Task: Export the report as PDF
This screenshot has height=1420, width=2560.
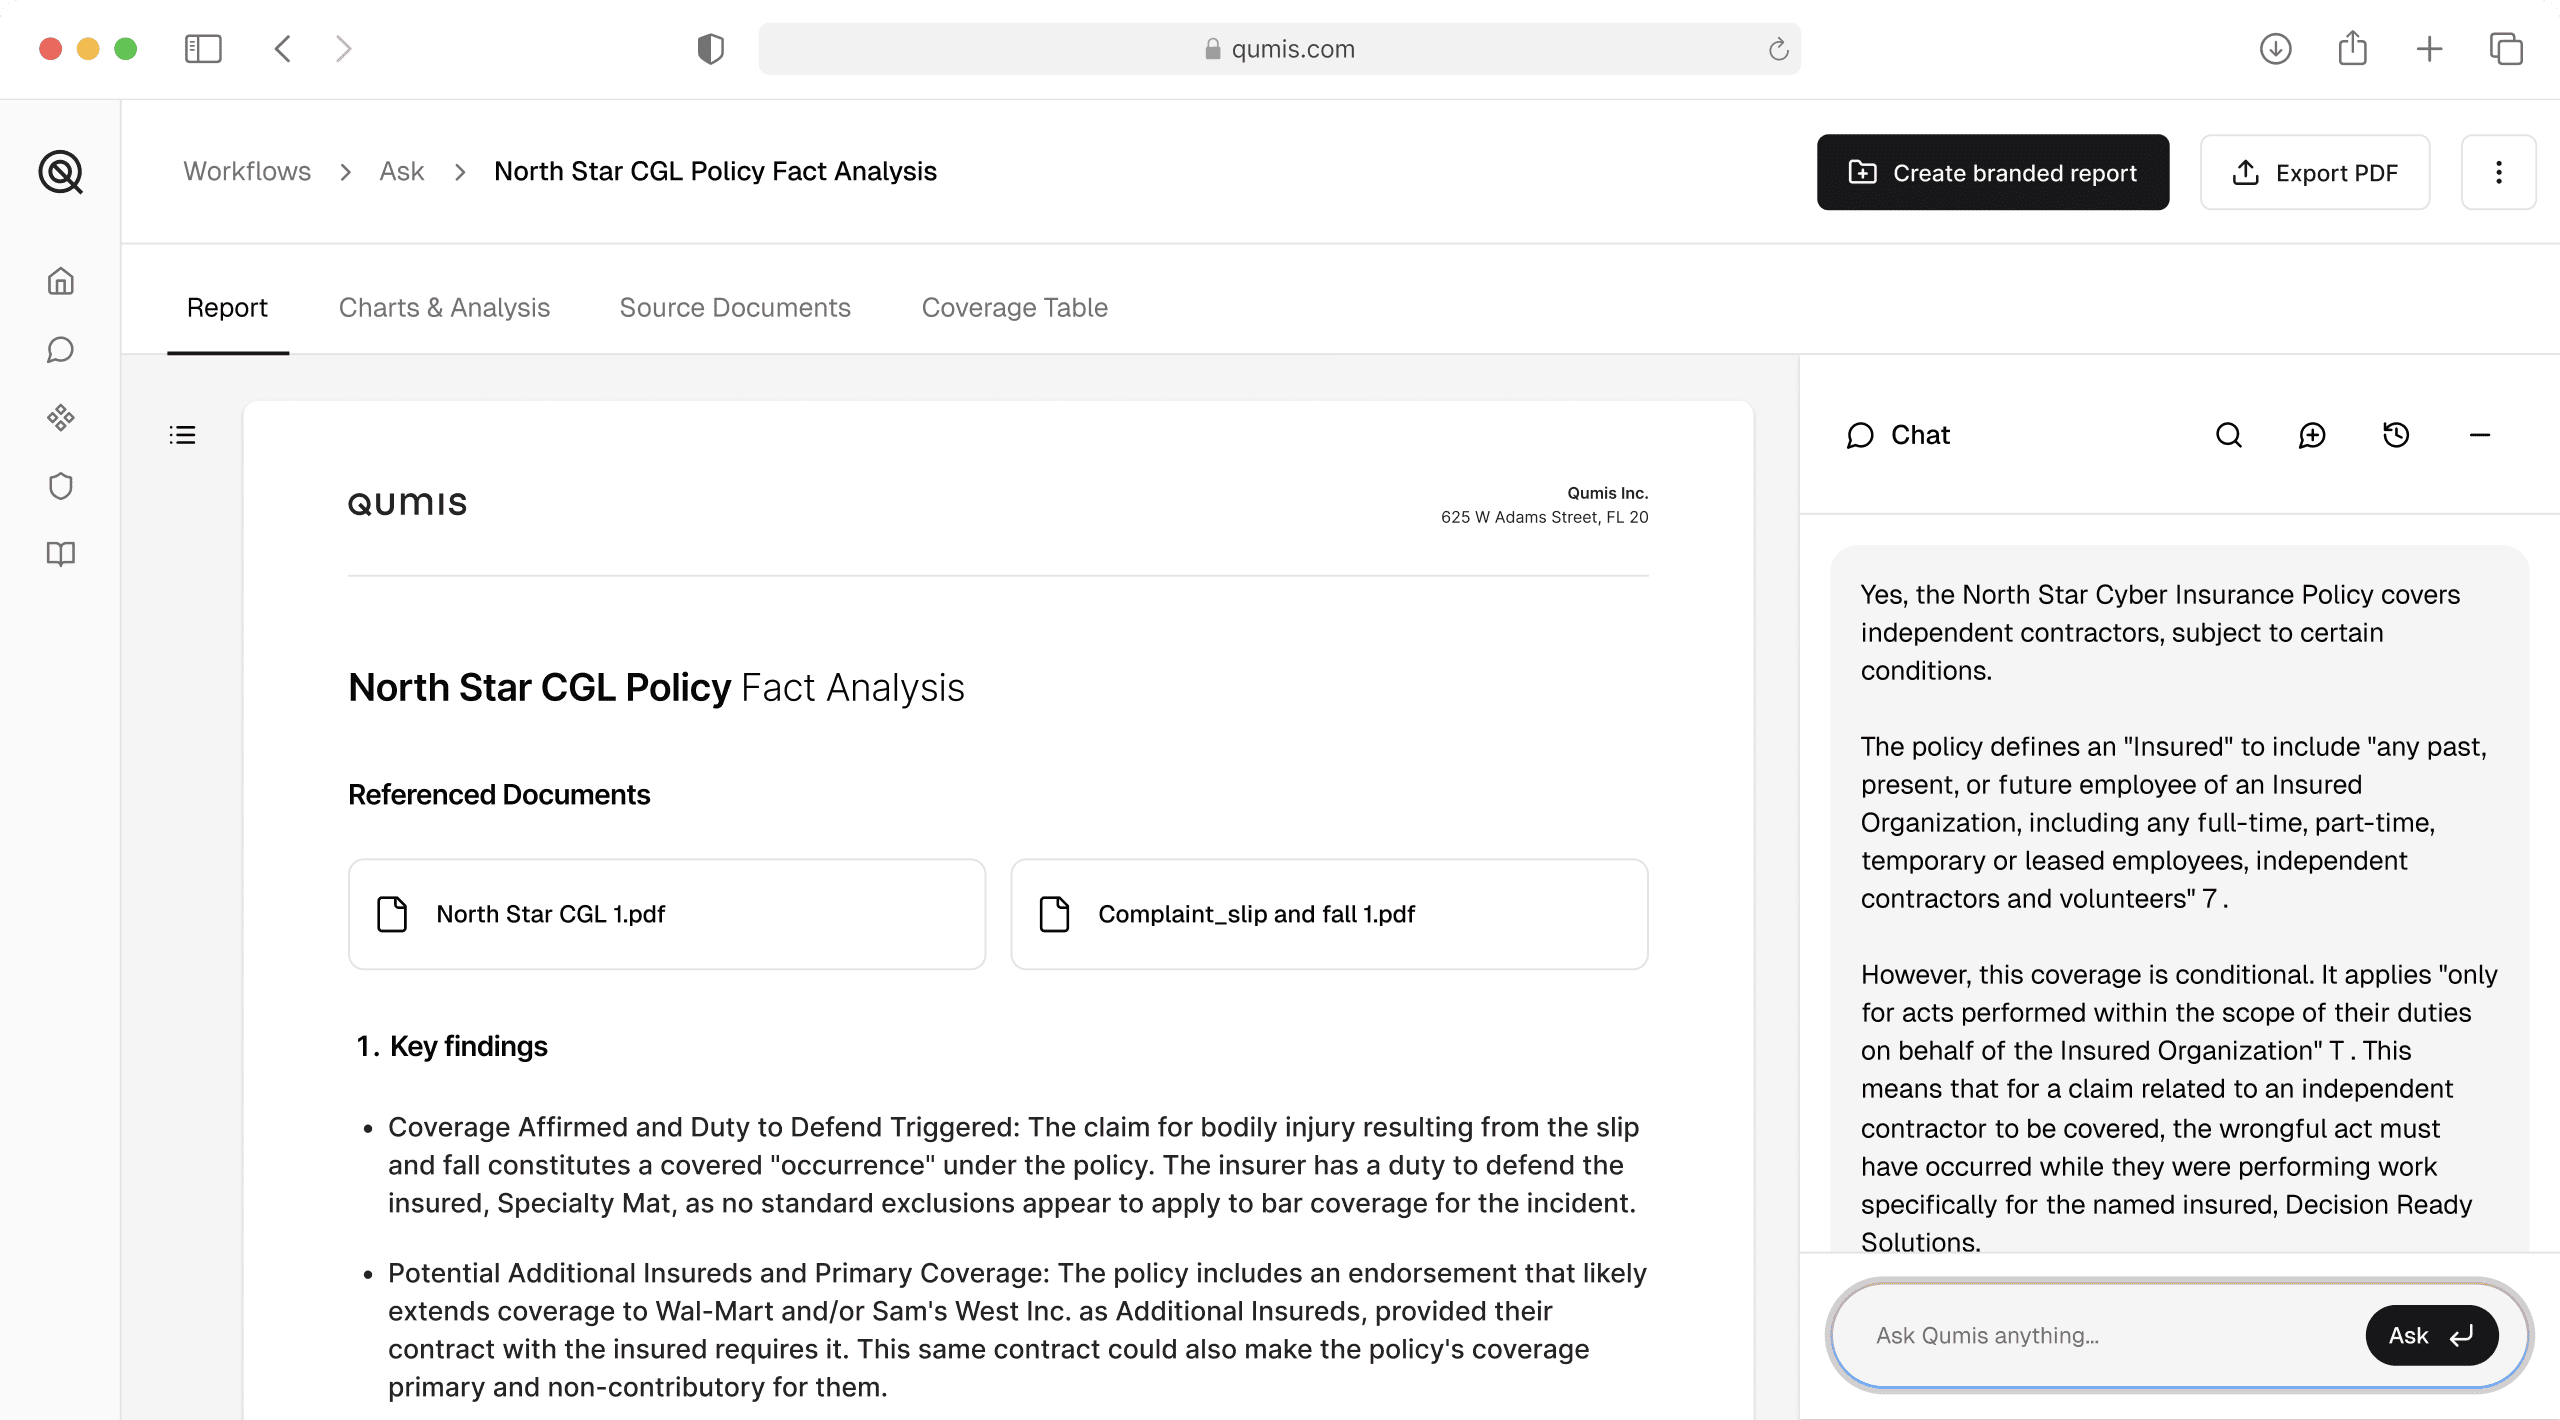Action: [x=2315, y=172]
